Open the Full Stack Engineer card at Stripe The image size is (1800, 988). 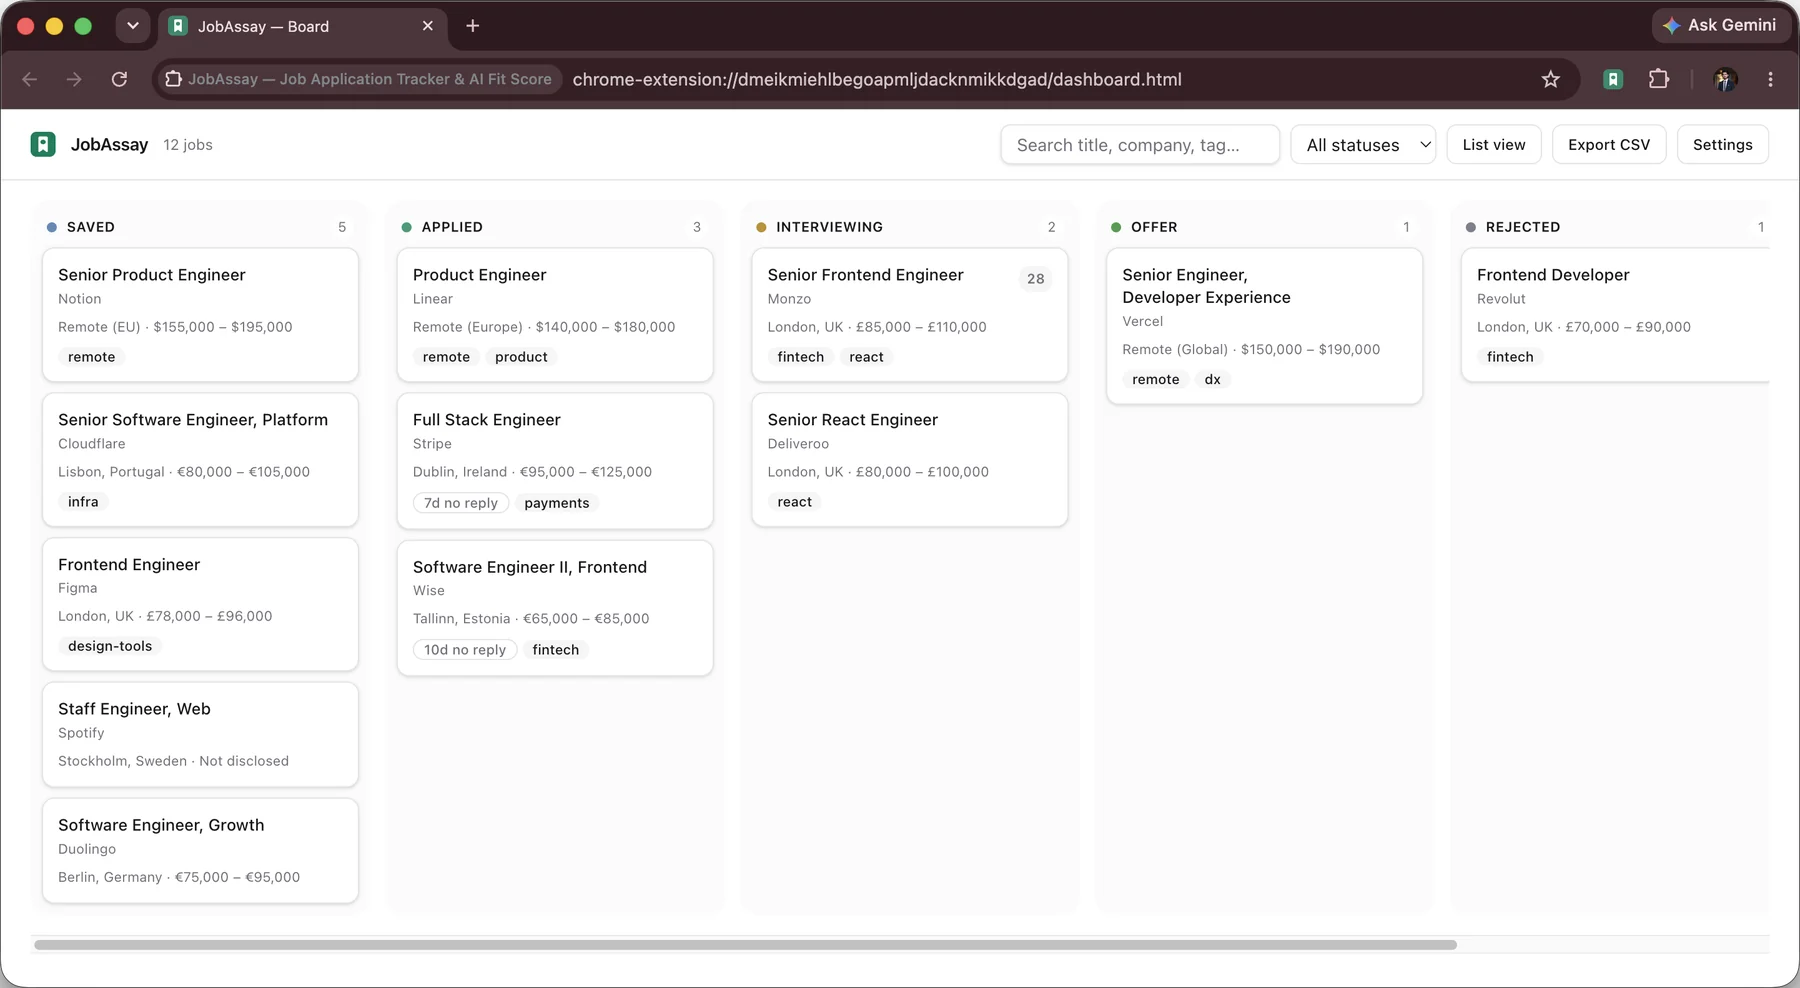555,461
